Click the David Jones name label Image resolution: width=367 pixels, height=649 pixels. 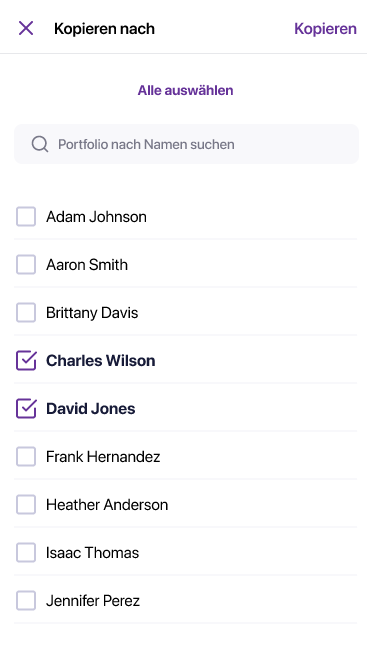point(91,409)
